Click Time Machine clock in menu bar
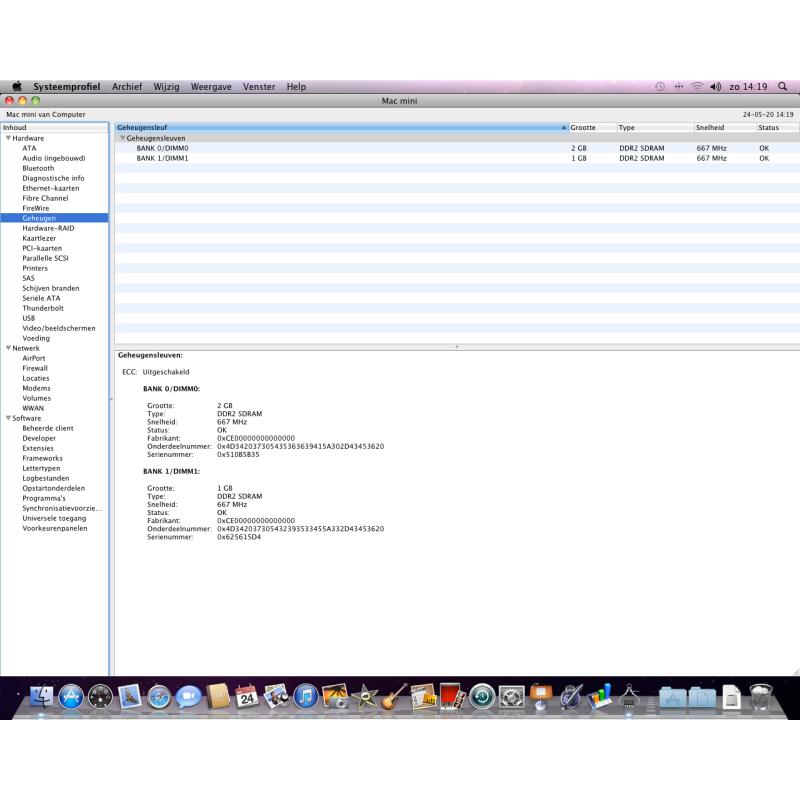 [660, 87]
